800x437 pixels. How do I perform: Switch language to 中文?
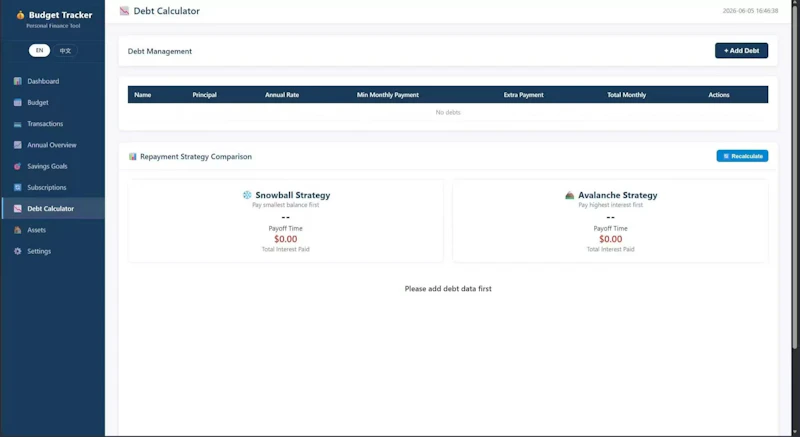(x=65, y=50)
